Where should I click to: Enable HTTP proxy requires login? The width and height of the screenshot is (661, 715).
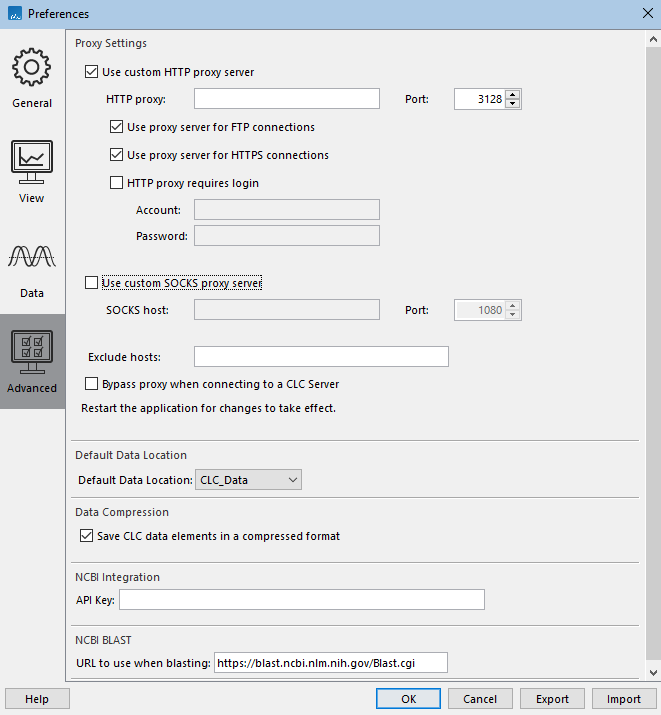(117, 183)
